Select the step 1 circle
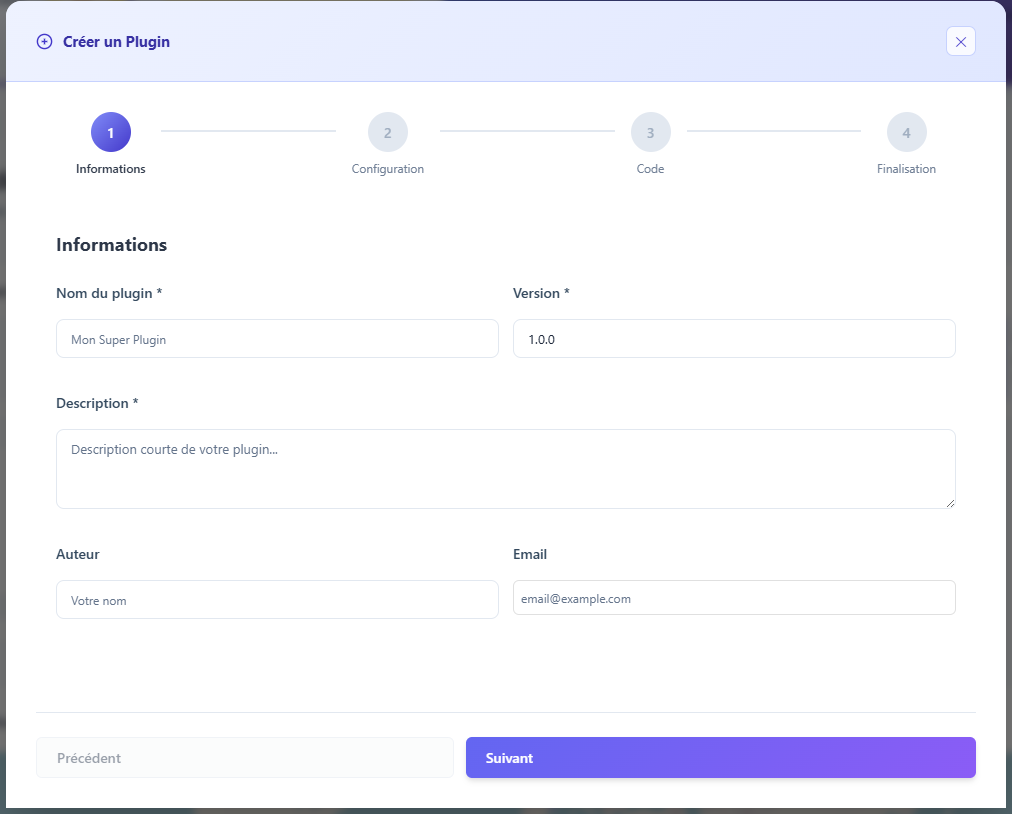The height and width of the screenshot is (814, 1012). (x=111, y=132)
